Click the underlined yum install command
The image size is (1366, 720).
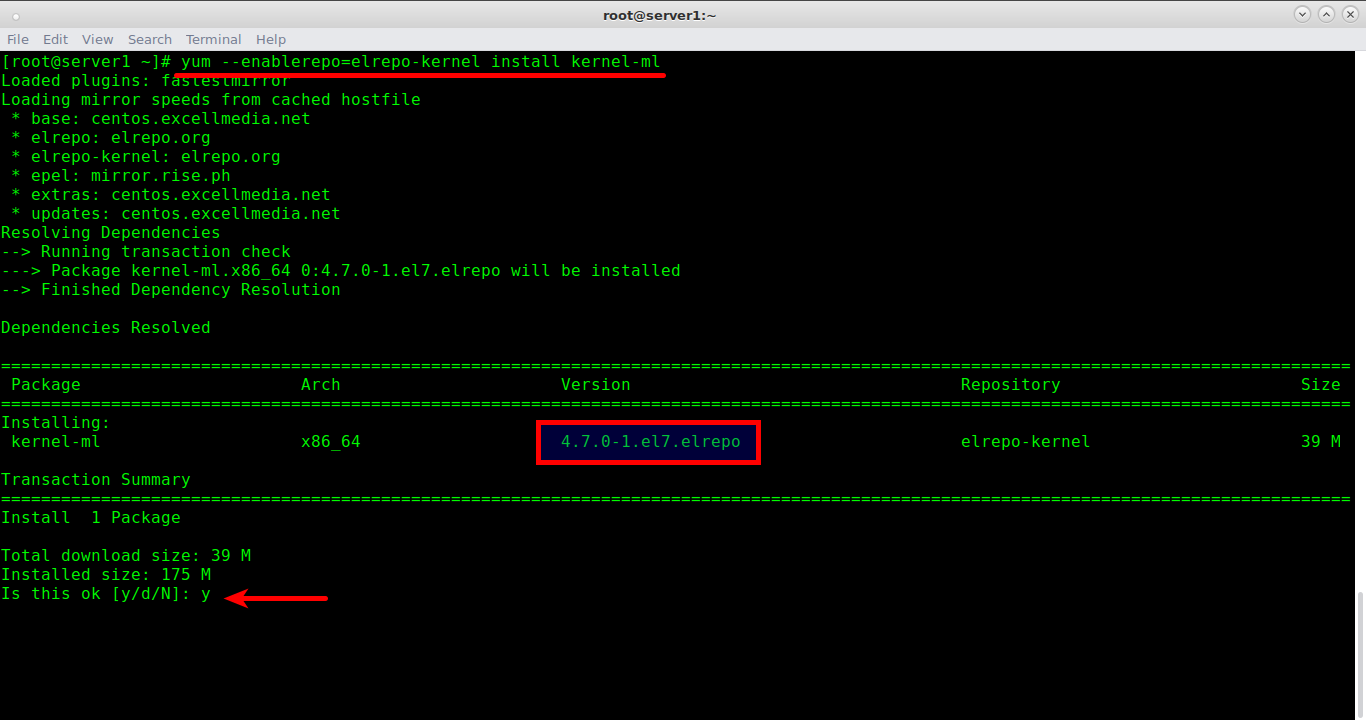[x=421, y=62]
